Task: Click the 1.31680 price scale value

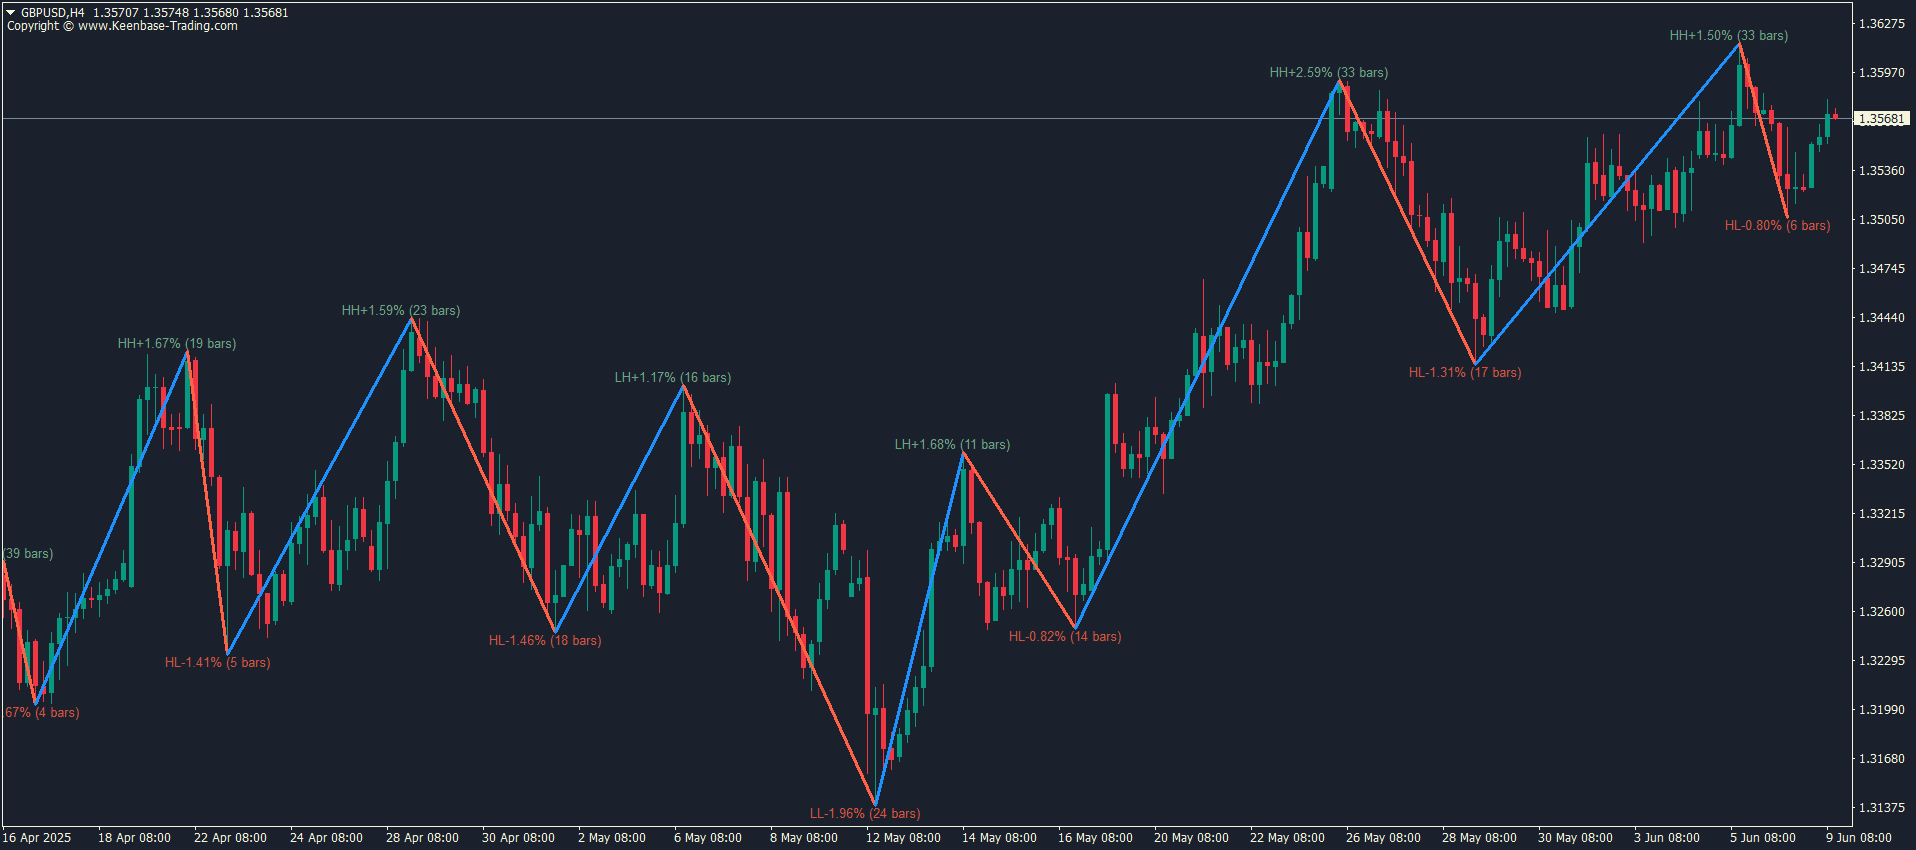Action: [1882, 759]
